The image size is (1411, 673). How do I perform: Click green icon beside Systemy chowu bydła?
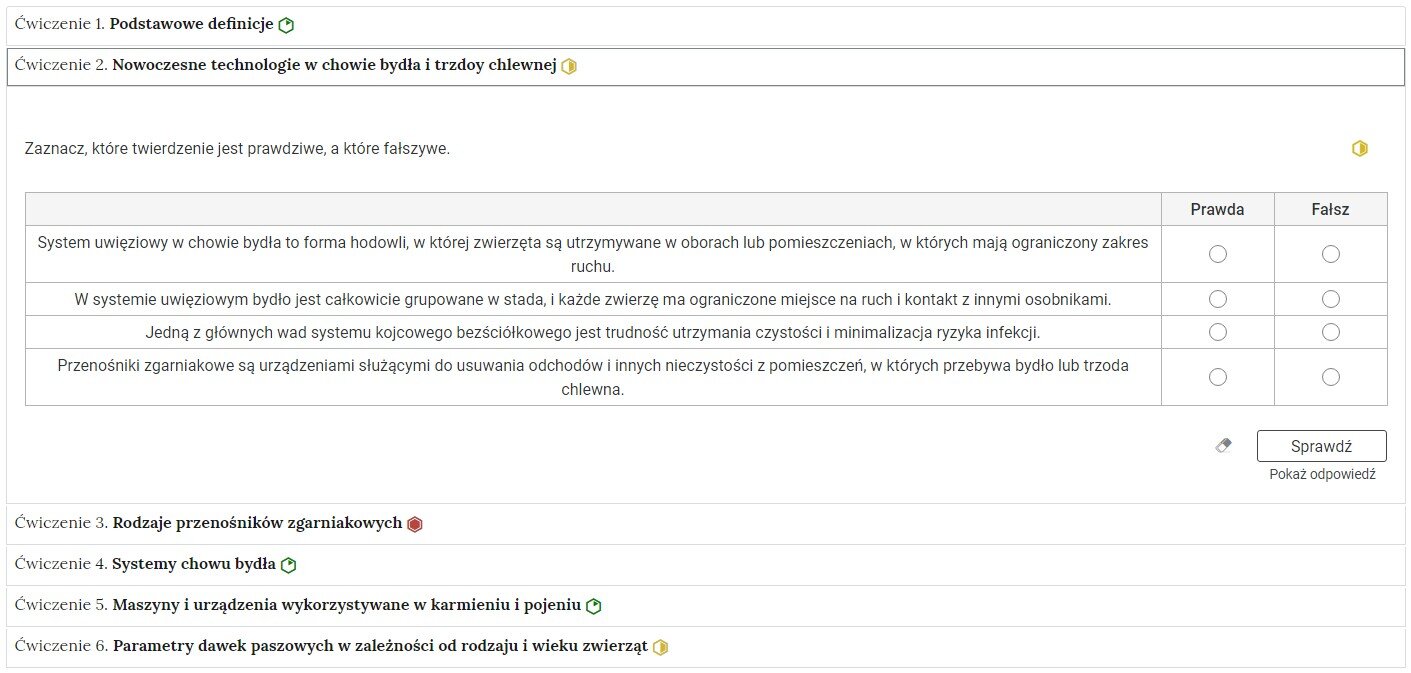coord(289,565)
